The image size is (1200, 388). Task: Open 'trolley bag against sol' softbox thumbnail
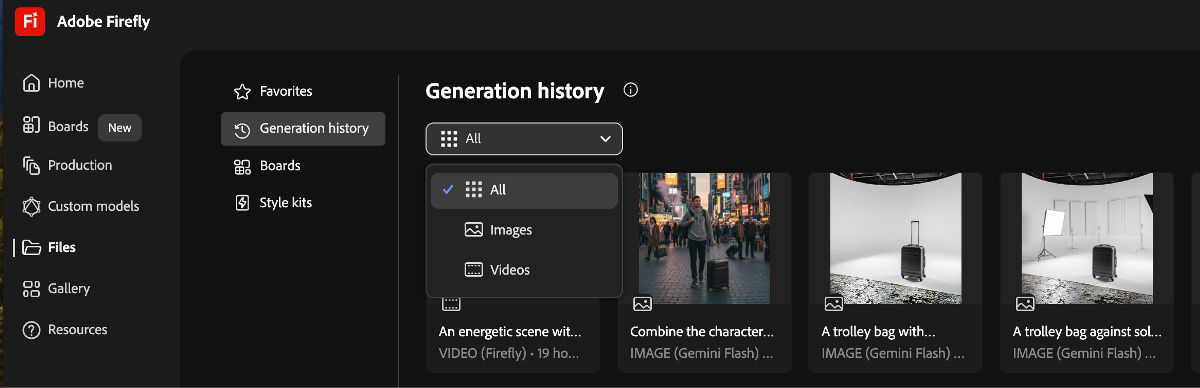pyautogui.click(x=1087, y=238)
